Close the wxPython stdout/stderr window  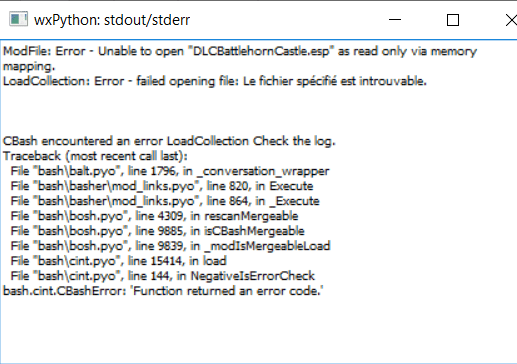(x=511, y=20)
